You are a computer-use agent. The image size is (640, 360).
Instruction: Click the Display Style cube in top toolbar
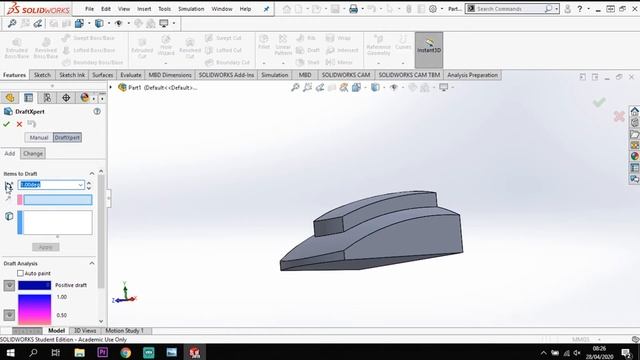pos(99,24)
